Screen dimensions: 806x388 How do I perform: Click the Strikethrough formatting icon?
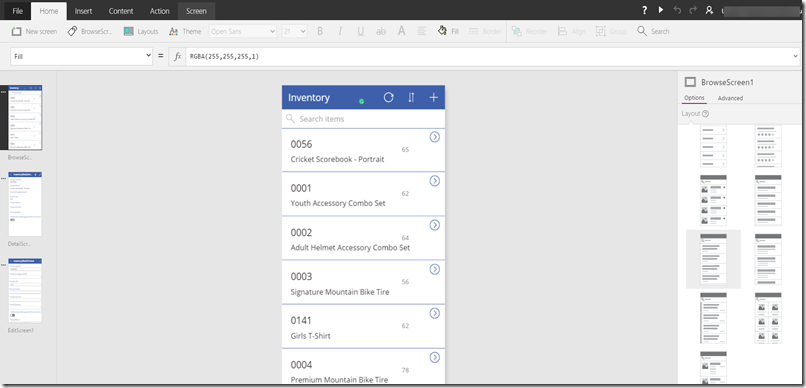pyautogui.click(x=381, y=31)
